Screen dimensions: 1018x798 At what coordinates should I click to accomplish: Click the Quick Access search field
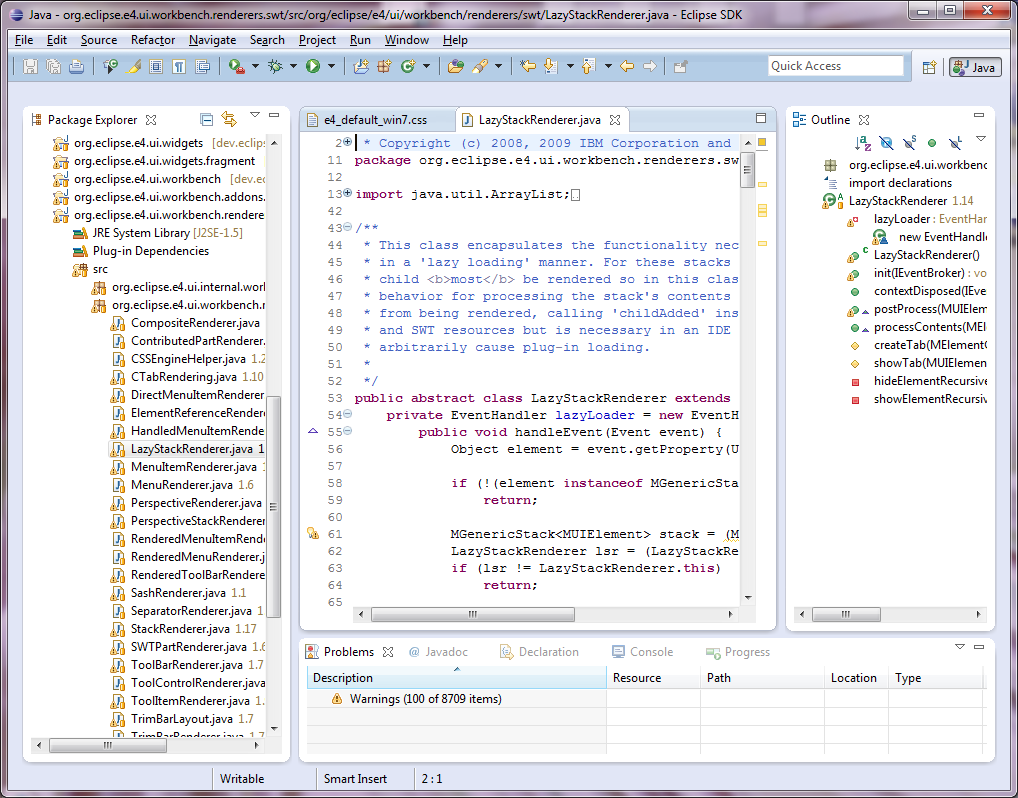[x=836, y=65]
